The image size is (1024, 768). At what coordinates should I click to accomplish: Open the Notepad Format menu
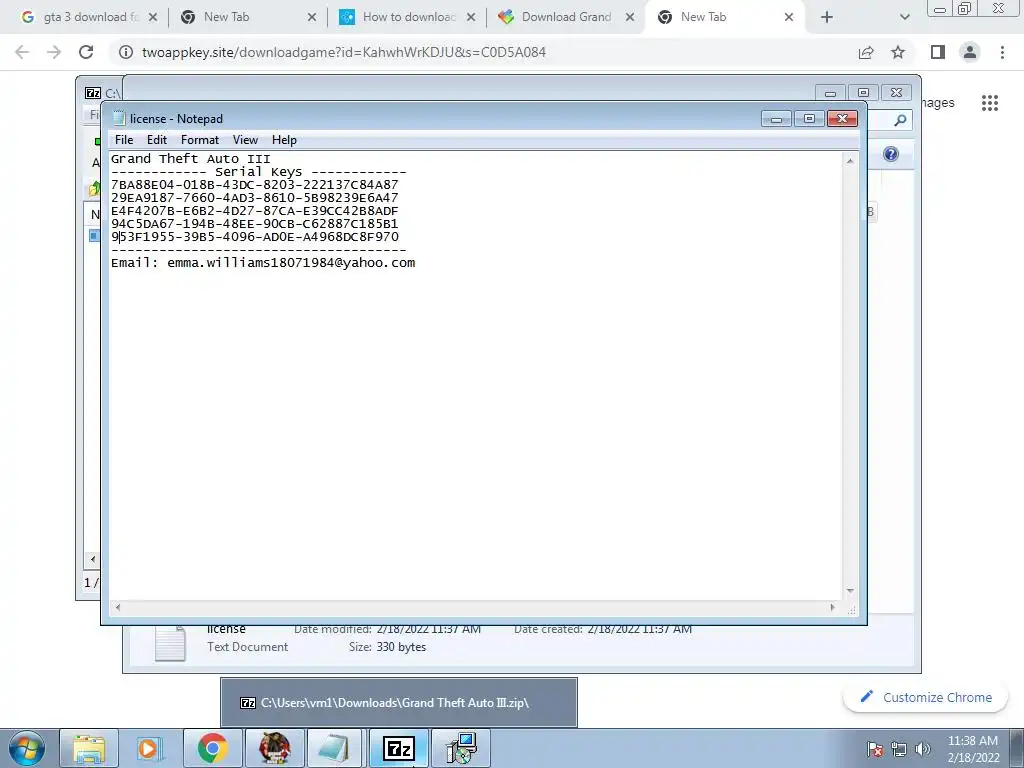pyautogui.click(x=200, y=140)
